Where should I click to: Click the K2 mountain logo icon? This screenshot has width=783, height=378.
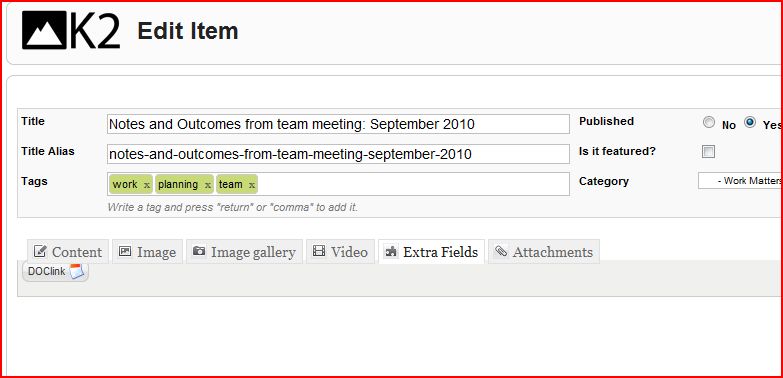[x=44, y=30]
